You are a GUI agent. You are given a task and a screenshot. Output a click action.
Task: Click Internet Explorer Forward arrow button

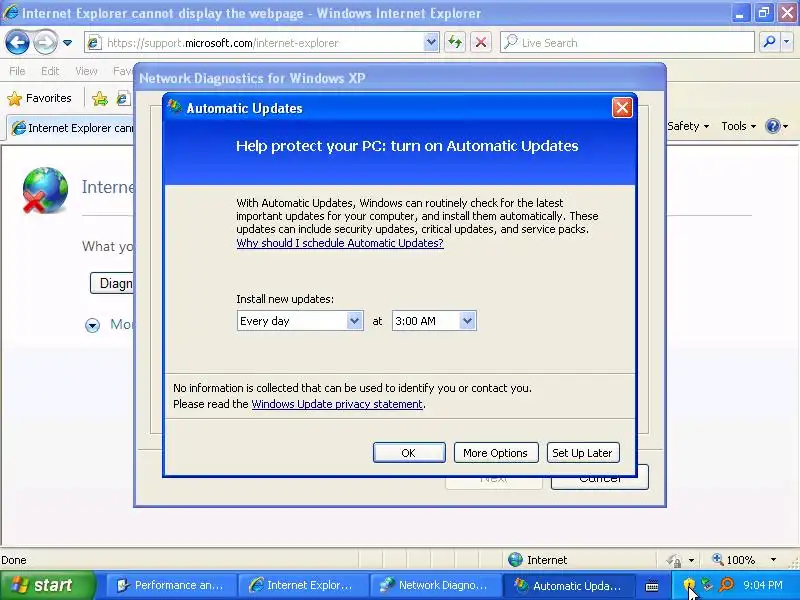(45, 43)
